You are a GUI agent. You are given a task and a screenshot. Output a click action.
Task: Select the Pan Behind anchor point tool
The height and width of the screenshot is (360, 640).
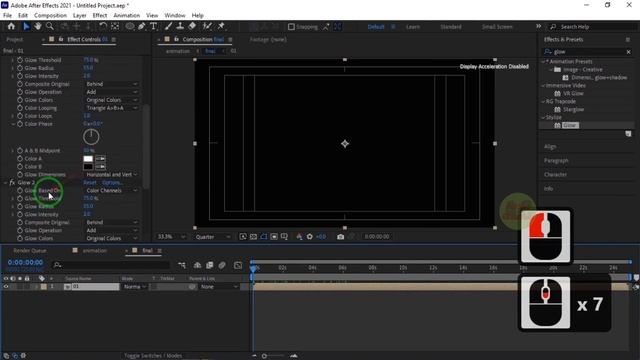(115, 27)
